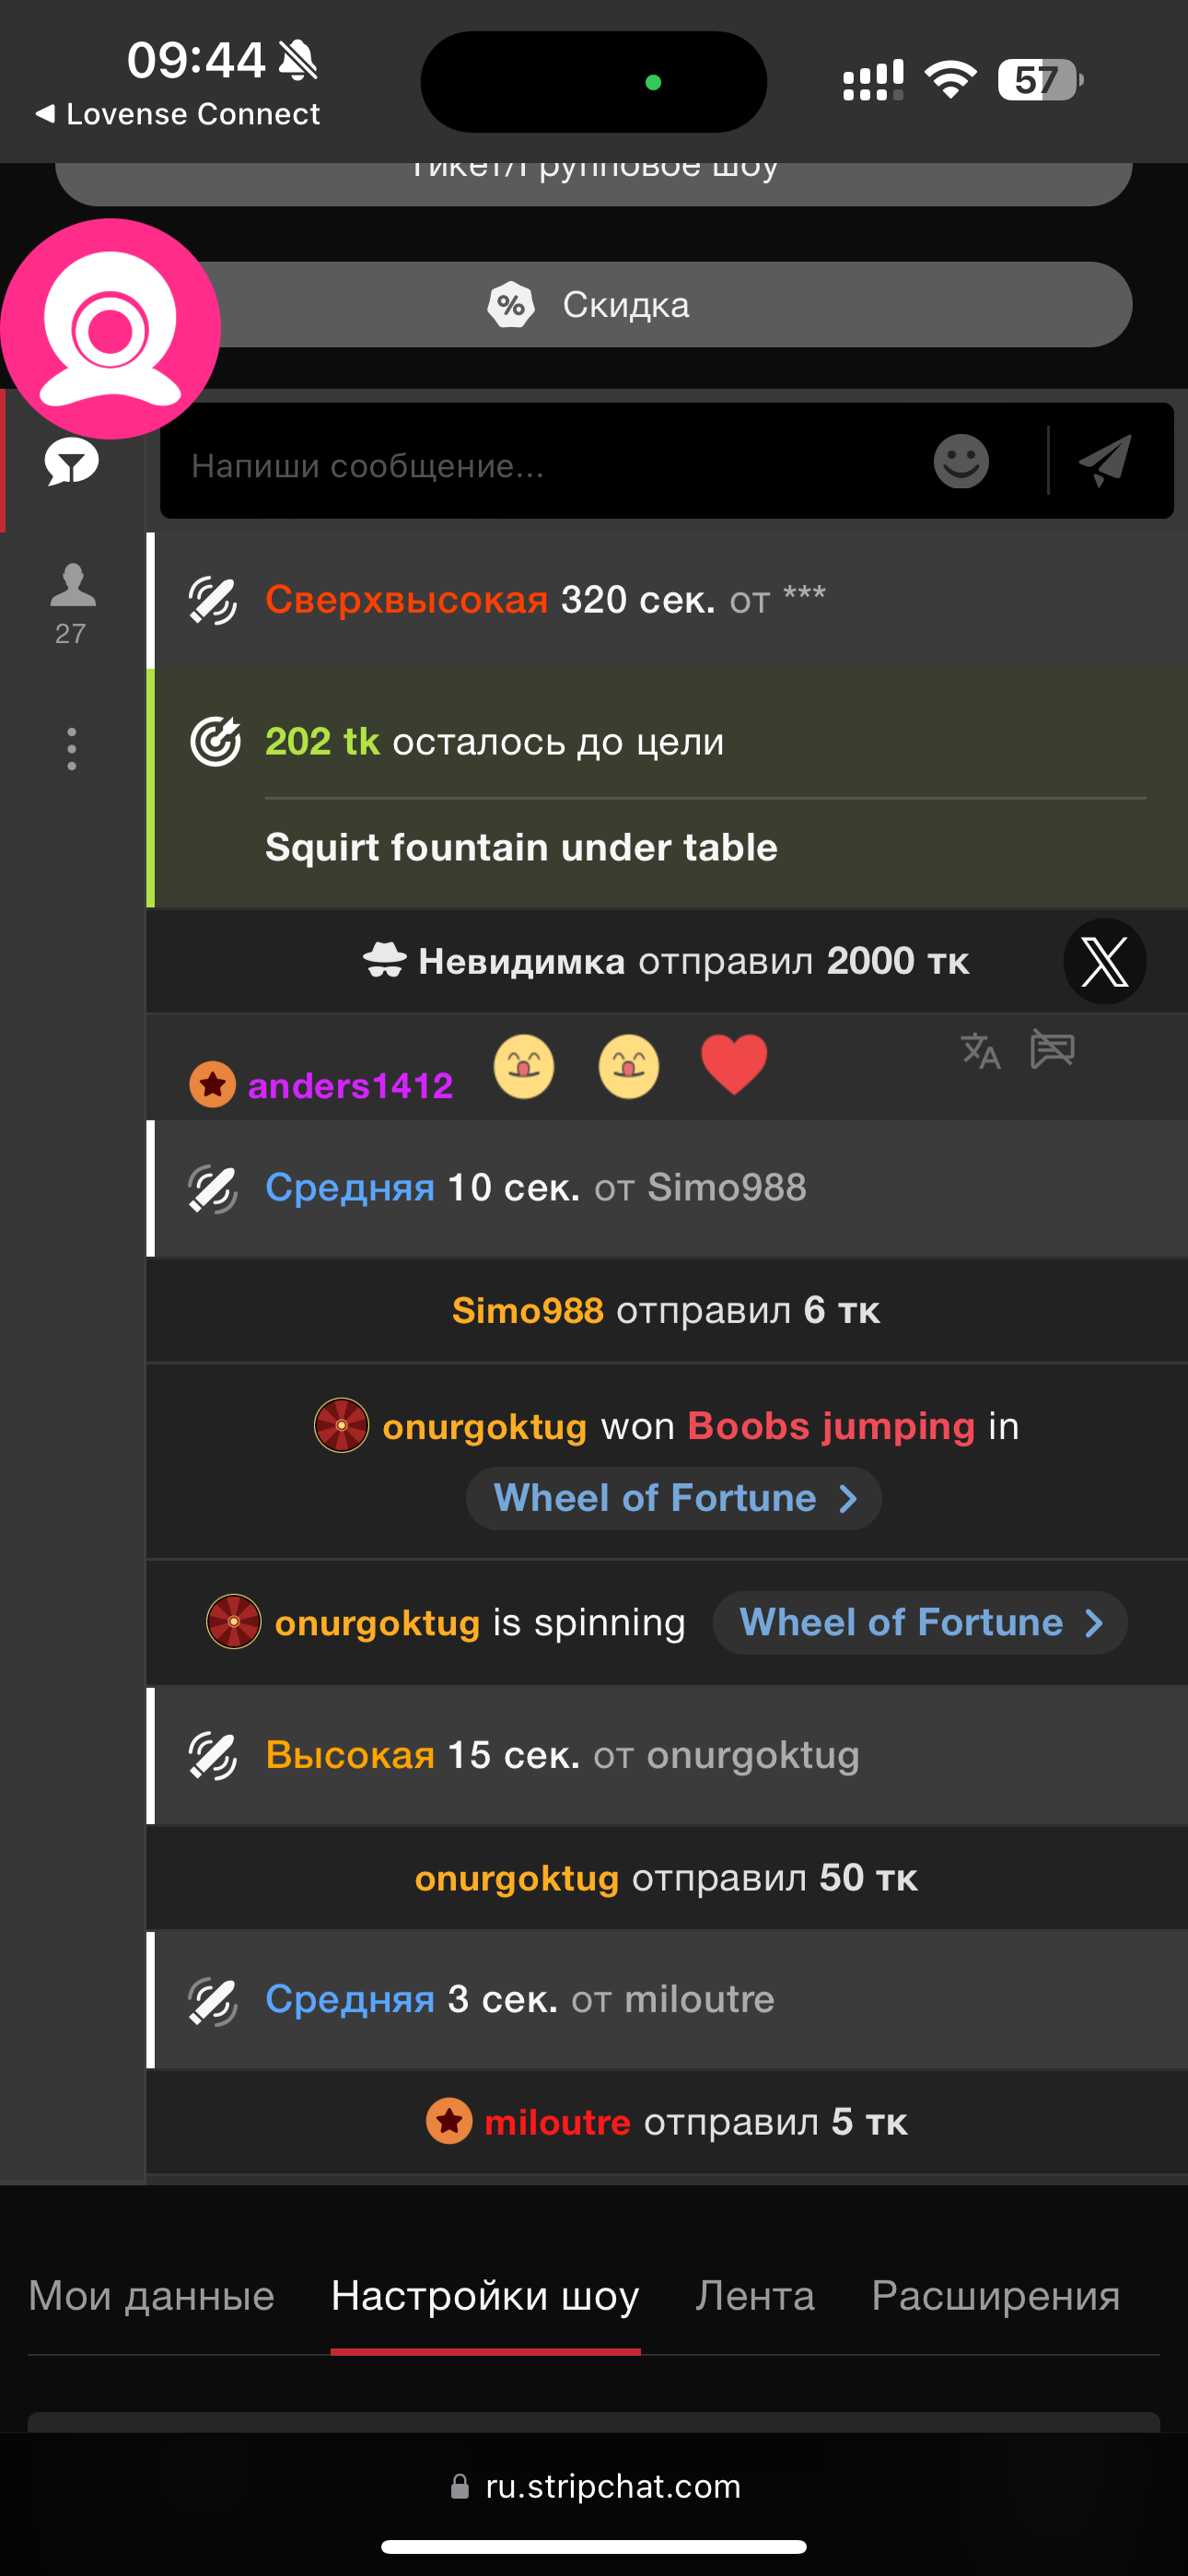Select the Настройки шоу tab
This screenshot has width=1188, height=2576.
(485, 2295)
